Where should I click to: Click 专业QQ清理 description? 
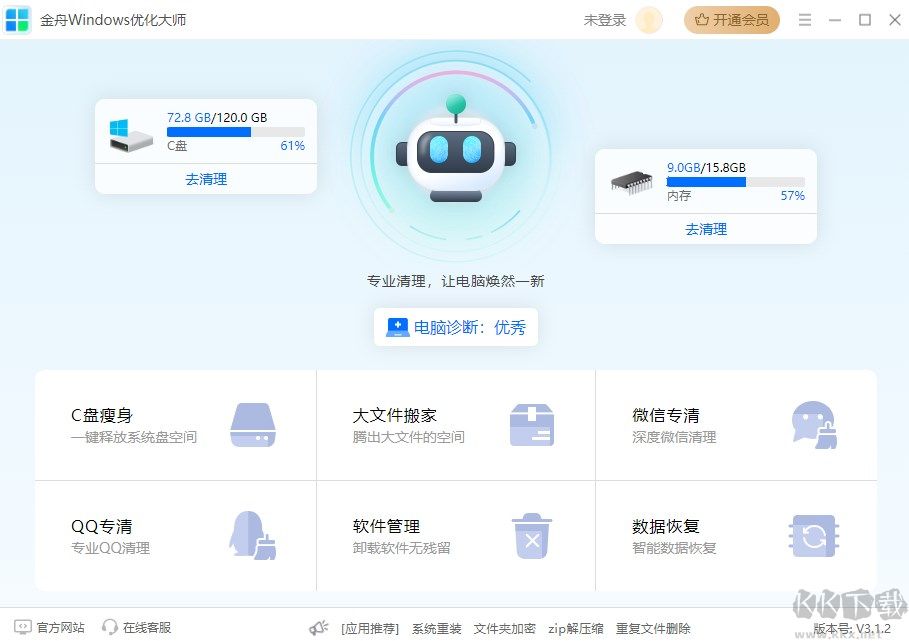click(x=110, y=548)
